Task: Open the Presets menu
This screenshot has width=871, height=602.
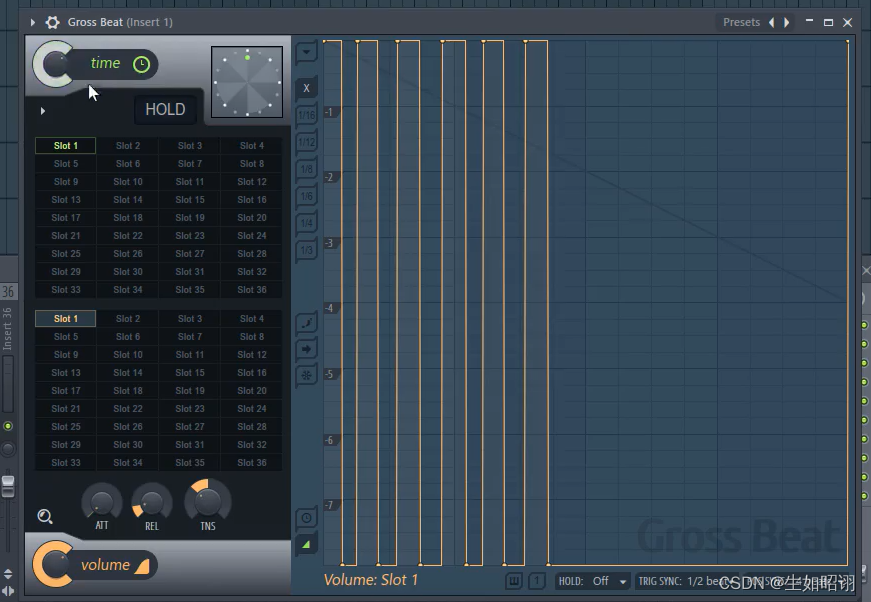Action: tap(741, 22)
